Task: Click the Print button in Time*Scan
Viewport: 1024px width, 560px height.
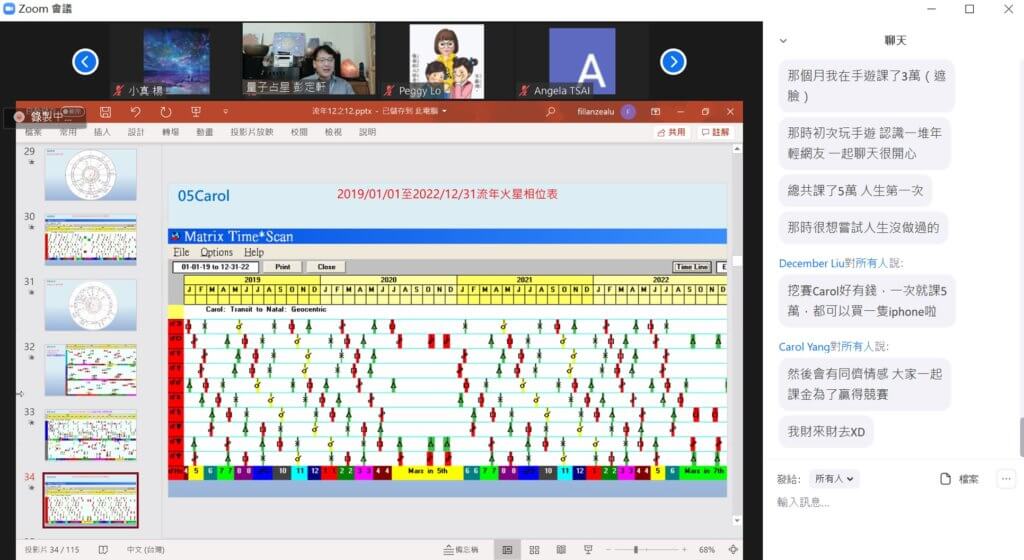Action: (283, 267)
